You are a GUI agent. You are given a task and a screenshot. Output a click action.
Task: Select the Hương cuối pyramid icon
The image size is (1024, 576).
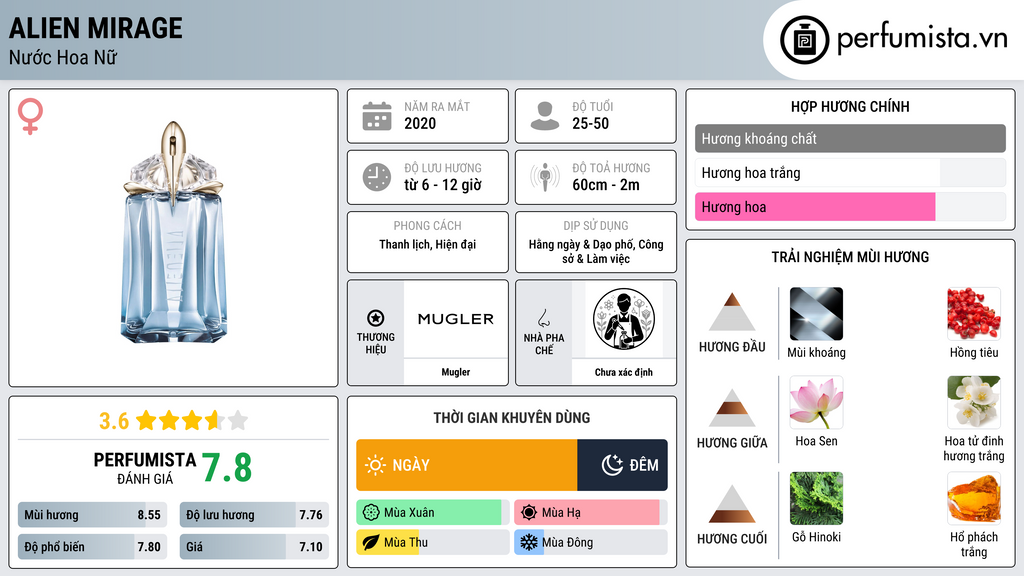click(x=732, y=504)
